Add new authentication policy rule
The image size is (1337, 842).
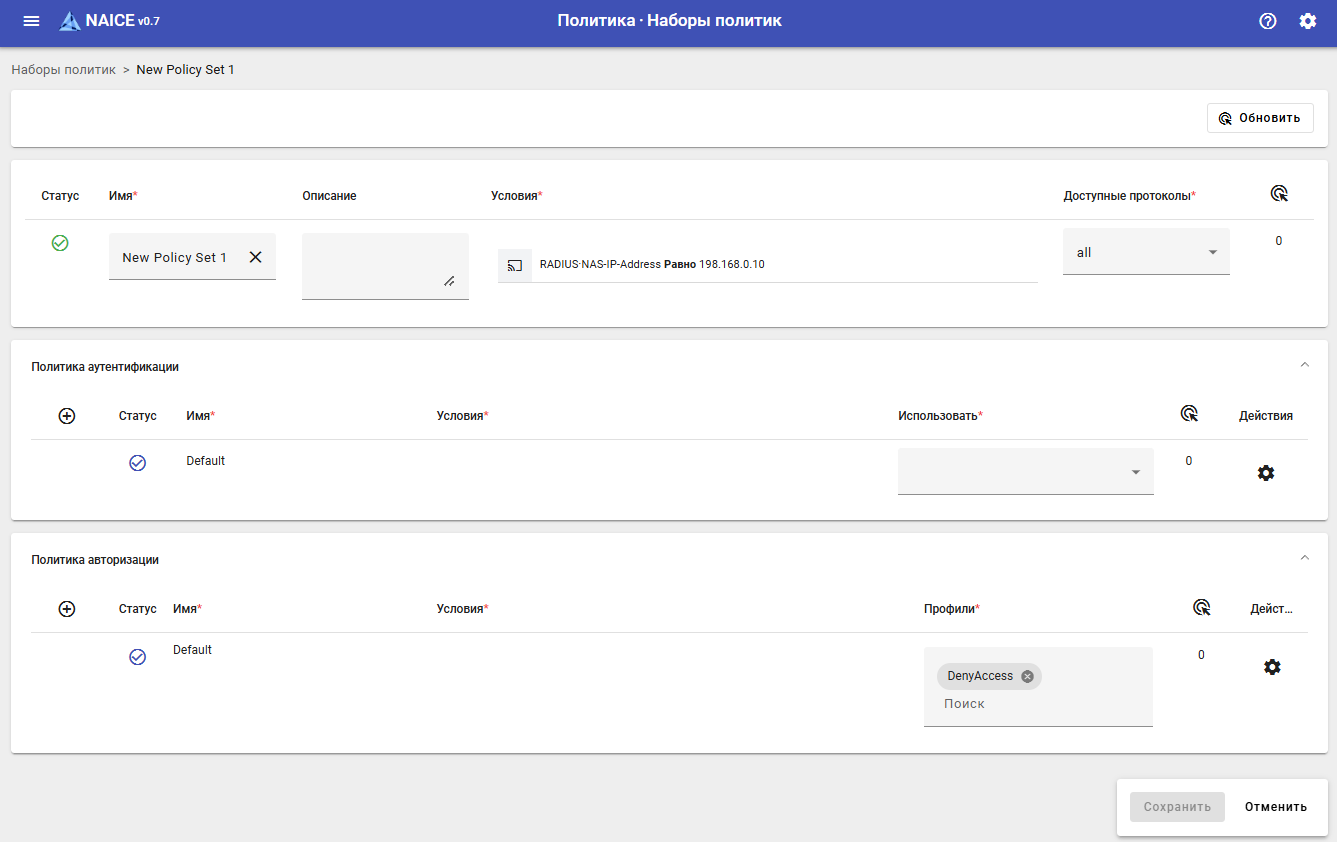67,416
